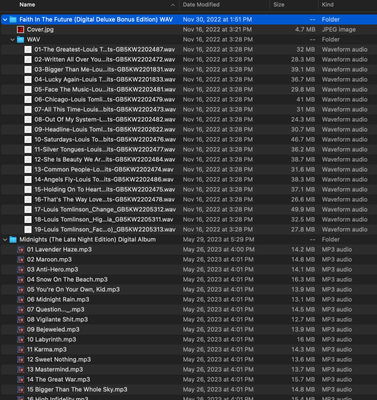Select 15 Bigger Than The Whole Sky.mp3
This screenshot has height=400, width=377.
pos(77,390)
